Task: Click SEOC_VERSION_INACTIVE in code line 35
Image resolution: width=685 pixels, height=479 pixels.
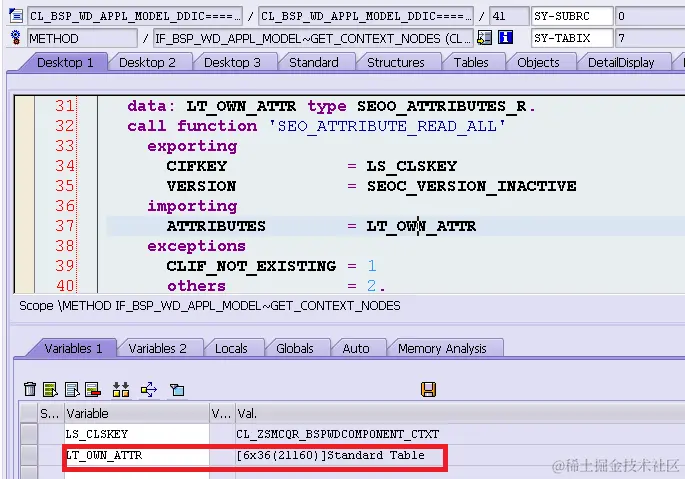Action: click(x=471, y=186)
